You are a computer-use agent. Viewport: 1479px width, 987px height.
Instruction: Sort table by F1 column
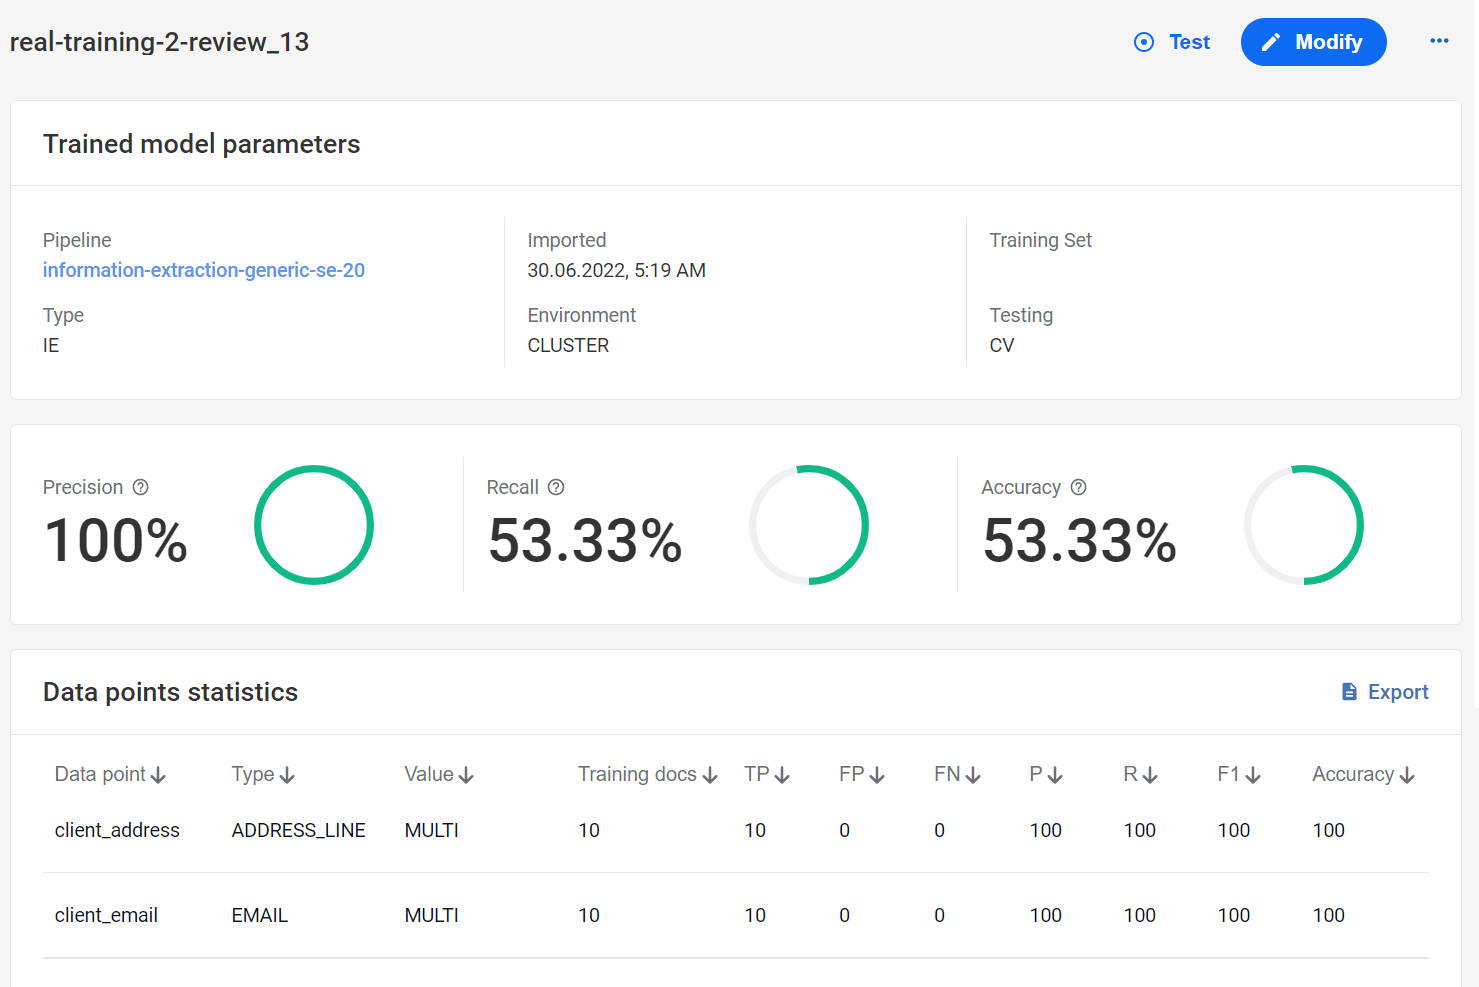pyautogui.click(x=1239, y=775)
